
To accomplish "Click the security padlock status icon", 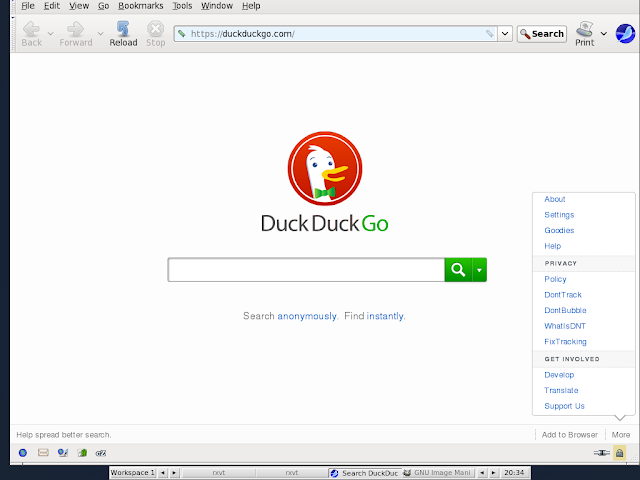I will point(620,453).
